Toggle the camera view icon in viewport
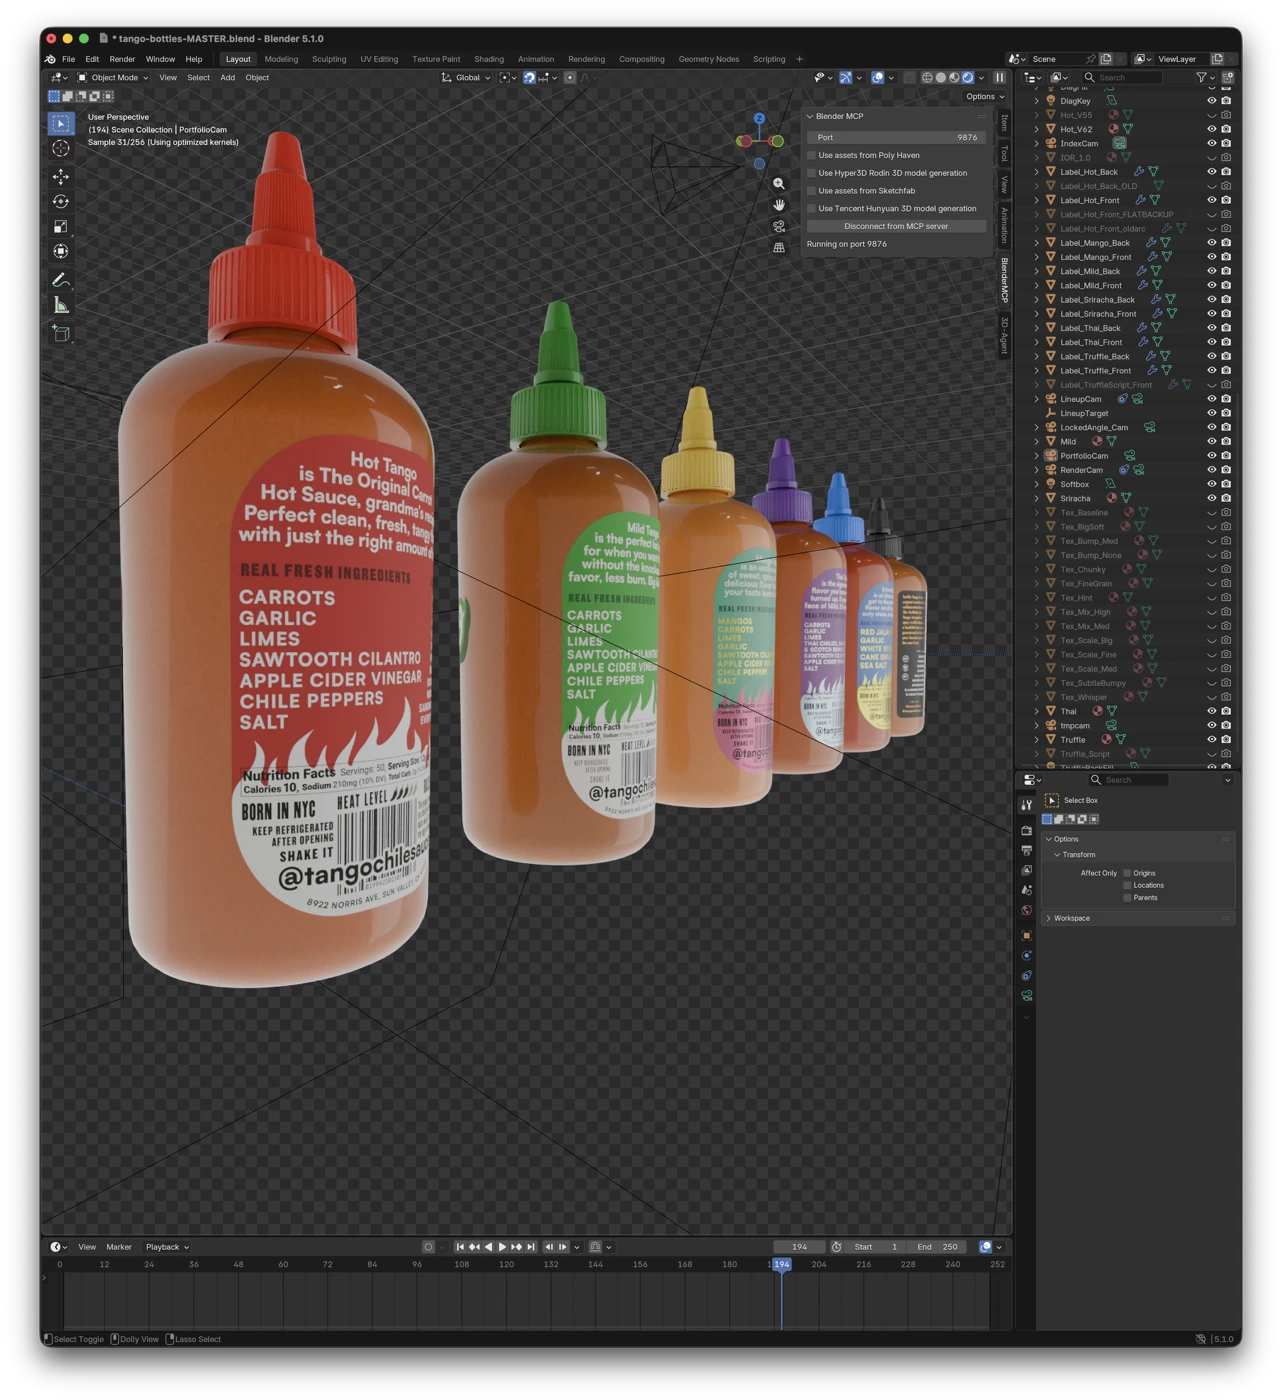This screenshot has width=1282, height=1400. (779, 226)
